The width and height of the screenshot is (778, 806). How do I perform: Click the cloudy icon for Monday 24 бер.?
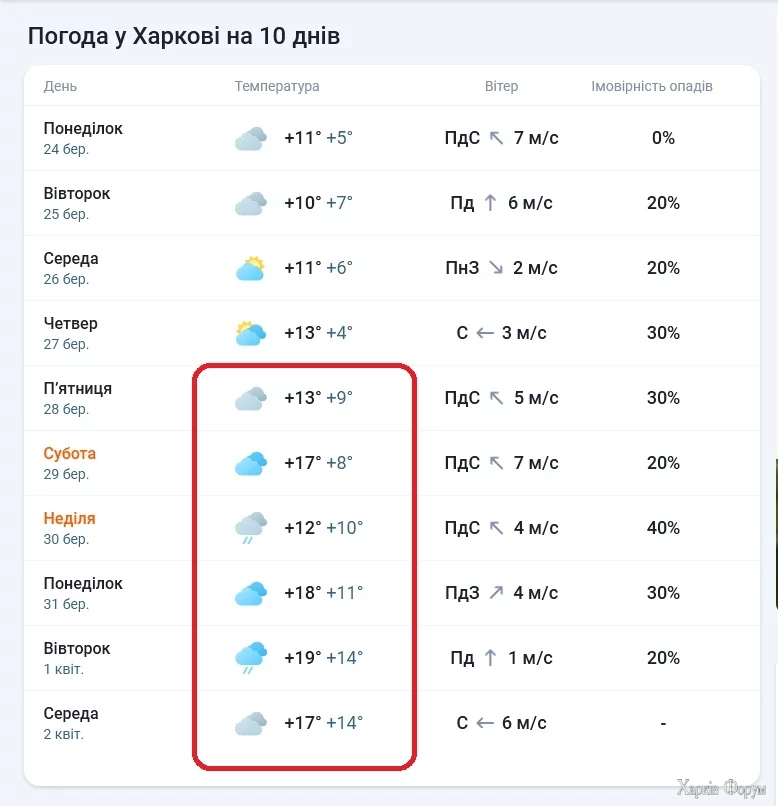point(250,138)
